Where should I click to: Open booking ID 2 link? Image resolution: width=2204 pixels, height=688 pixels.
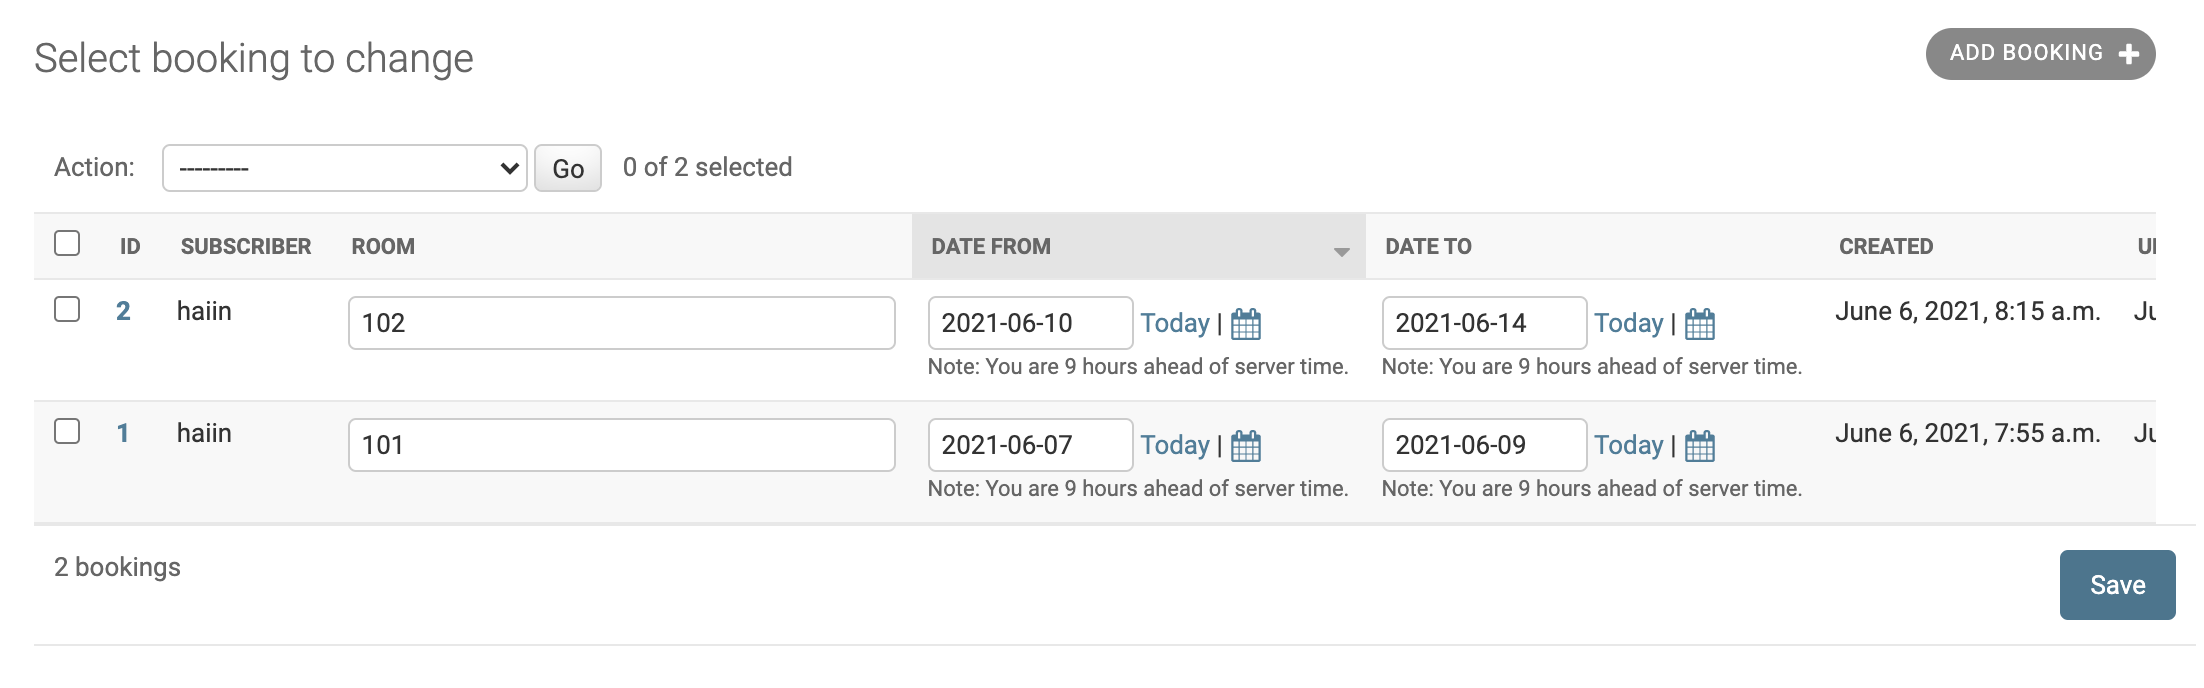click(123, 311)
